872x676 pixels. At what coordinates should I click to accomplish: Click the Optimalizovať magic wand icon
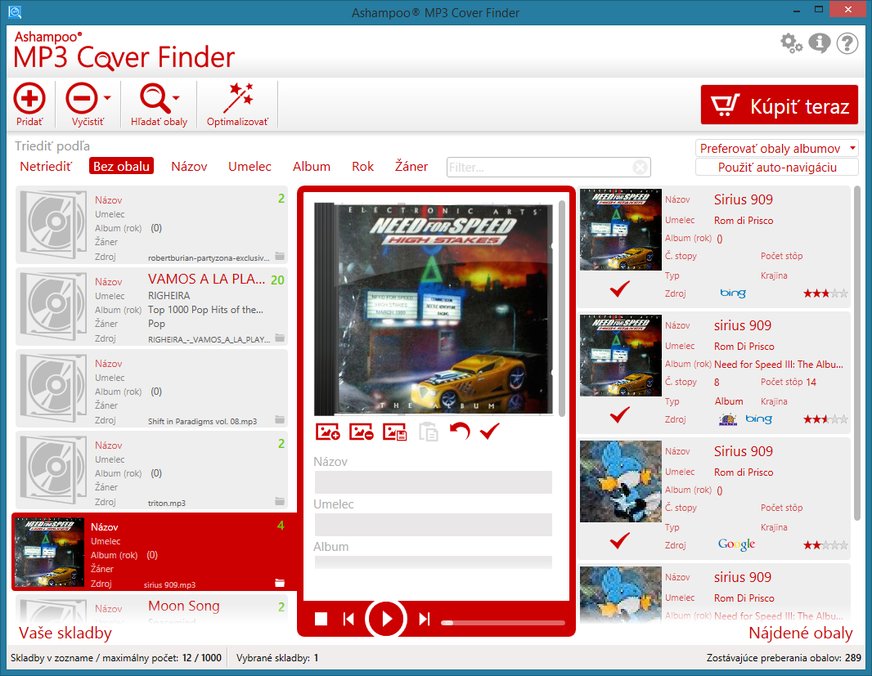coord(237,98)
